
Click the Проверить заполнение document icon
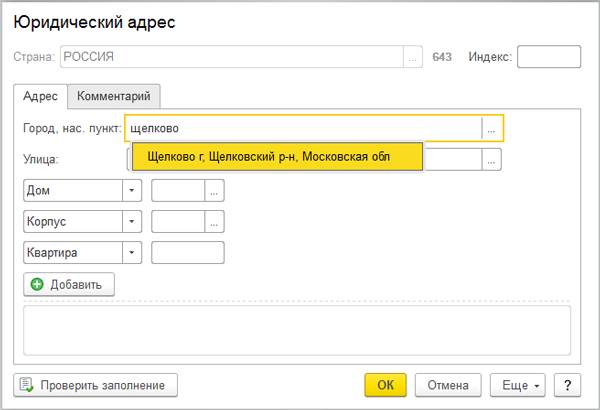click(26, 385)
